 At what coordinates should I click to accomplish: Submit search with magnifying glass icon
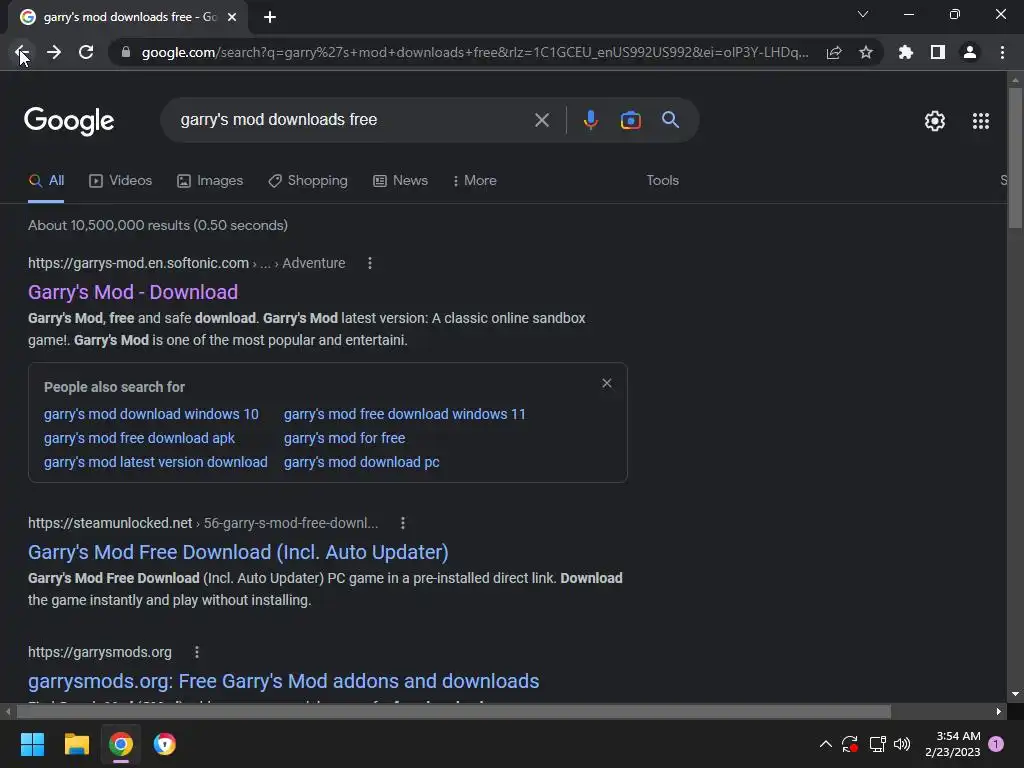coord(670,120)
